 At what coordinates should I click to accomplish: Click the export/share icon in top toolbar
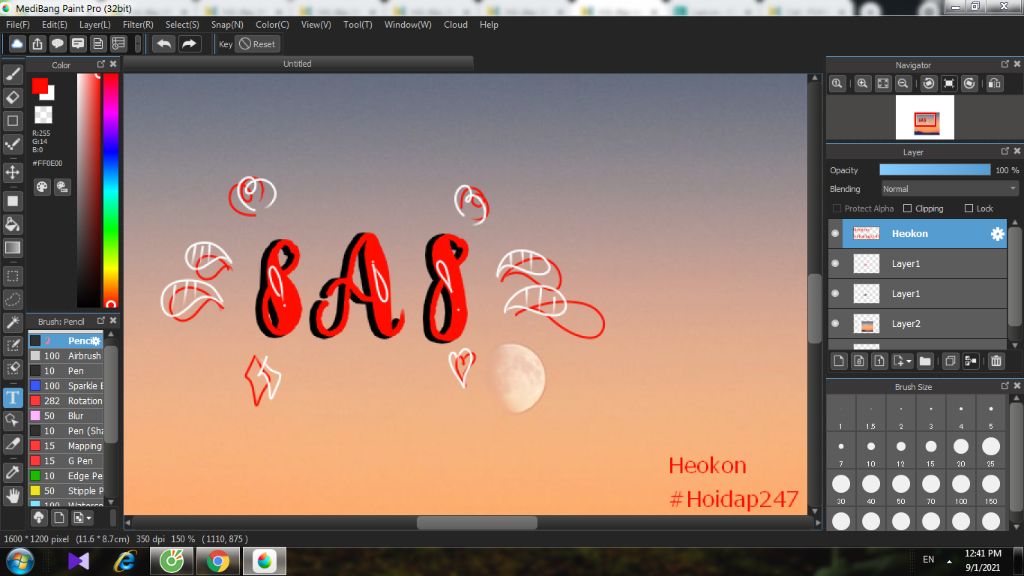(37, 44)
